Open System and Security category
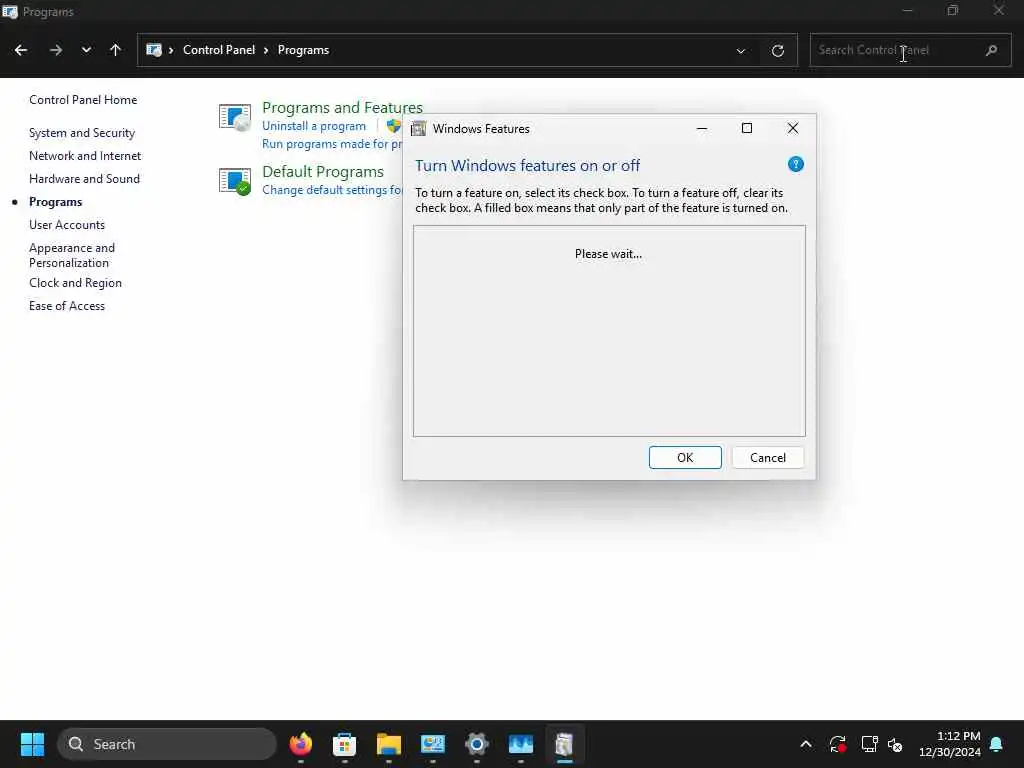This screenshot has height=768, width=1024. coord(82,133)
